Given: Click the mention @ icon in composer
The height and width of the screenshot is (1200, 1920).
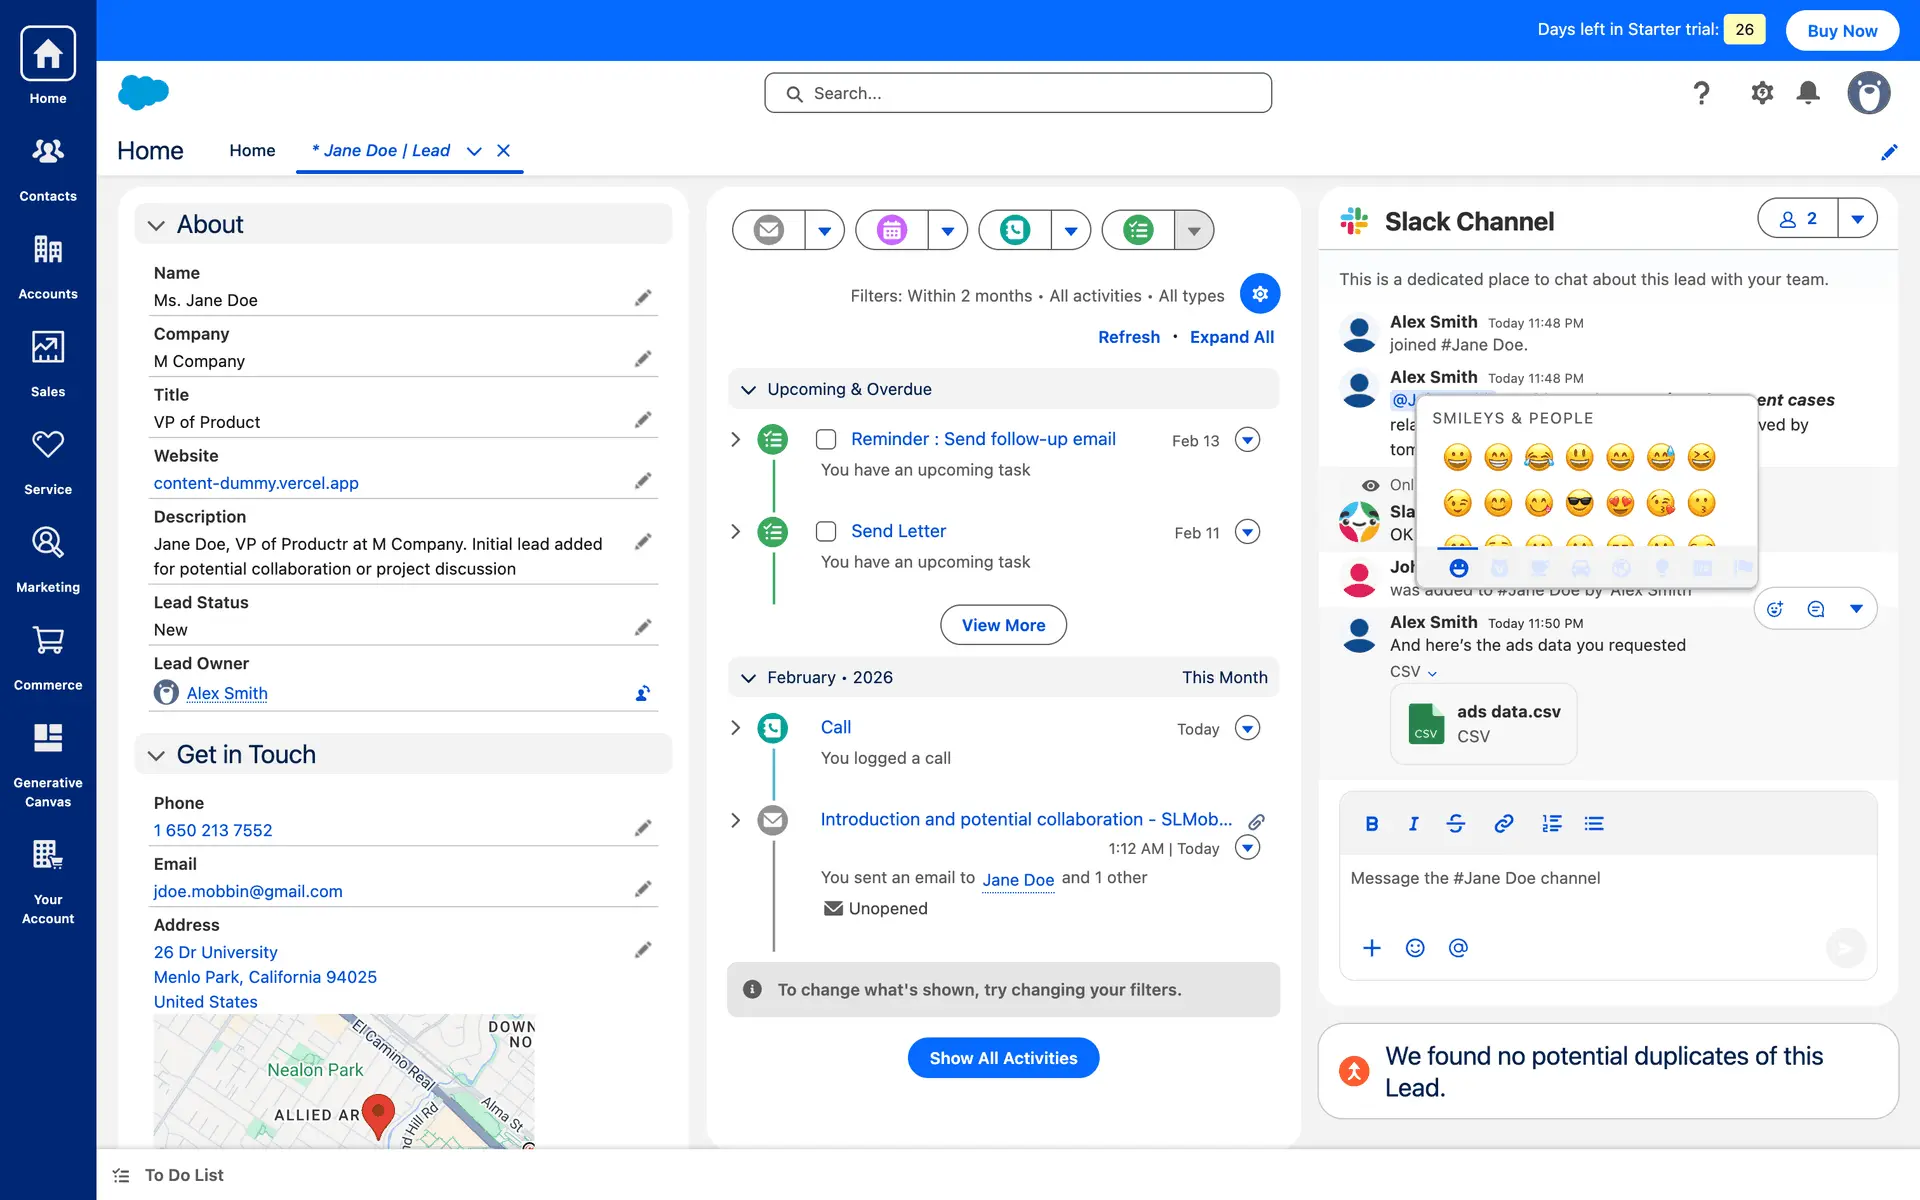Looking at the screenshot, I should click(x=1458, y=947).
